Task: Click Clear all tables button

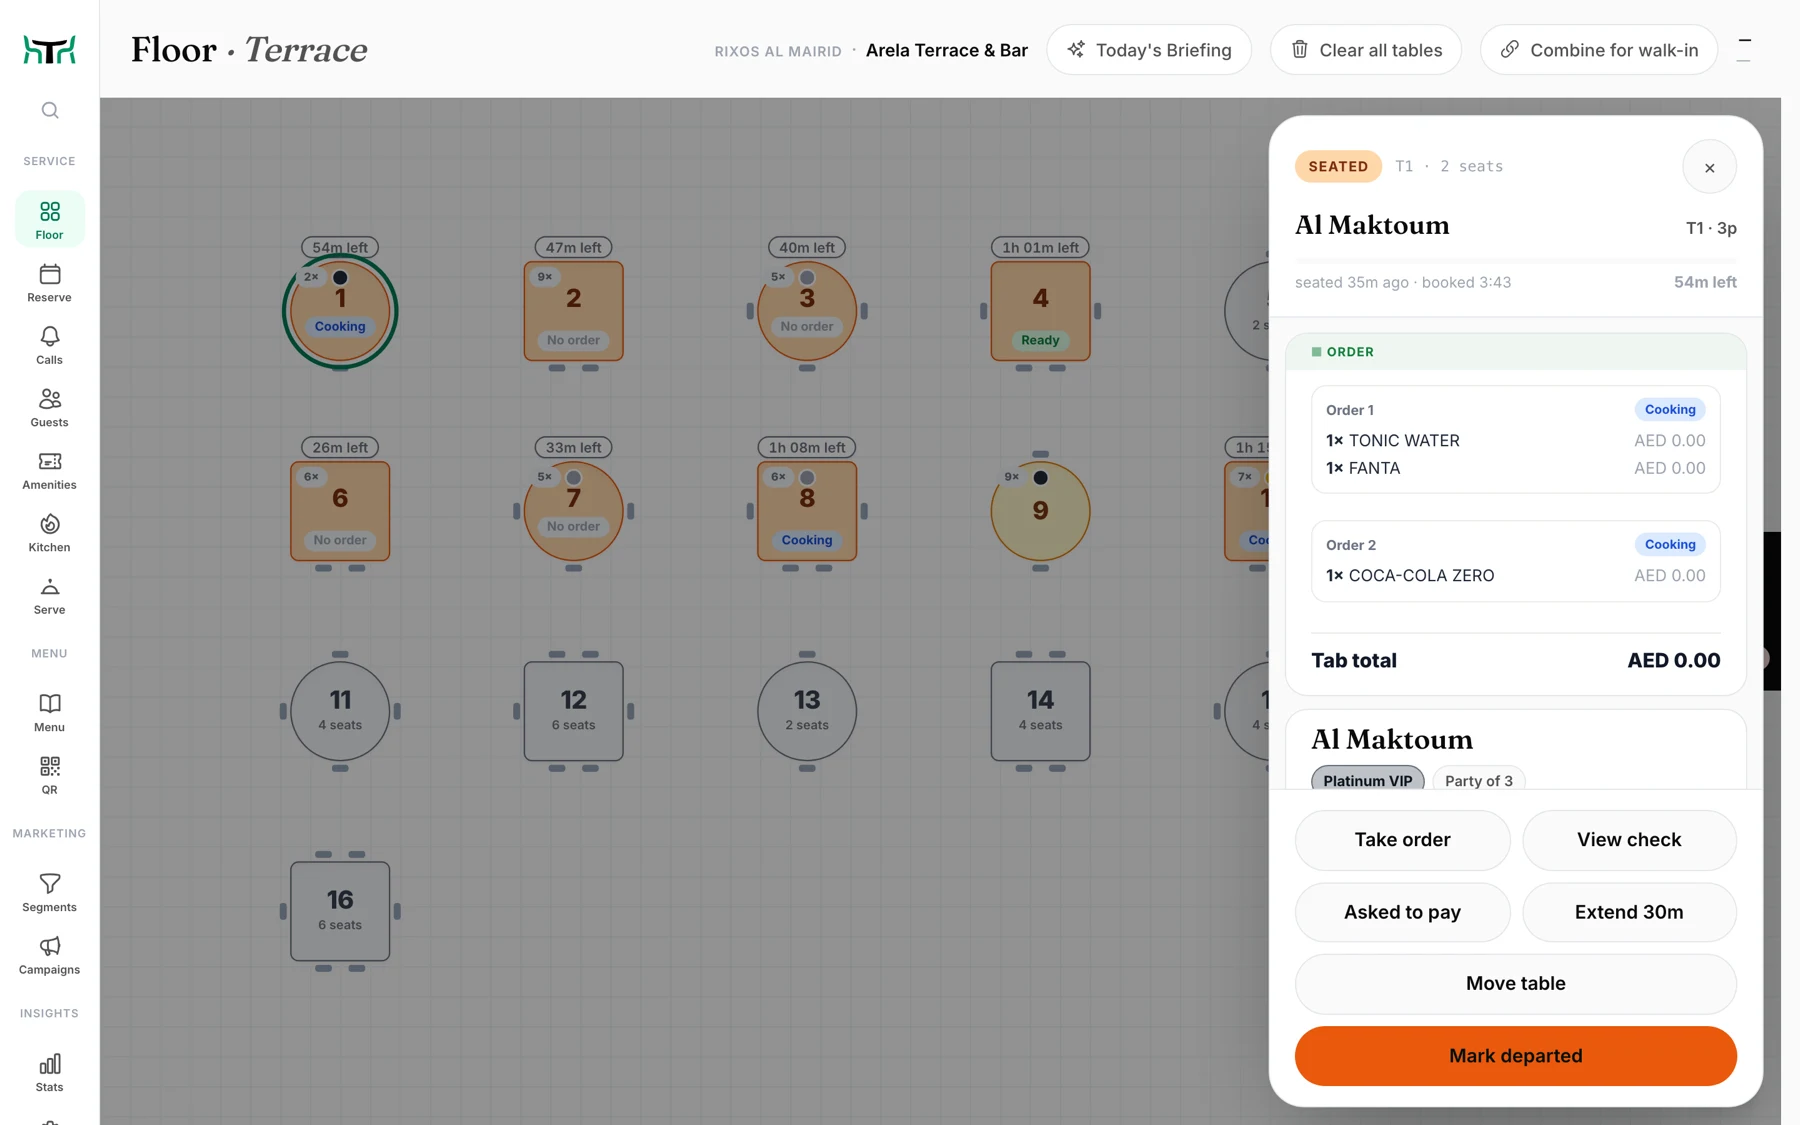Action: [x=1366, y=50]
